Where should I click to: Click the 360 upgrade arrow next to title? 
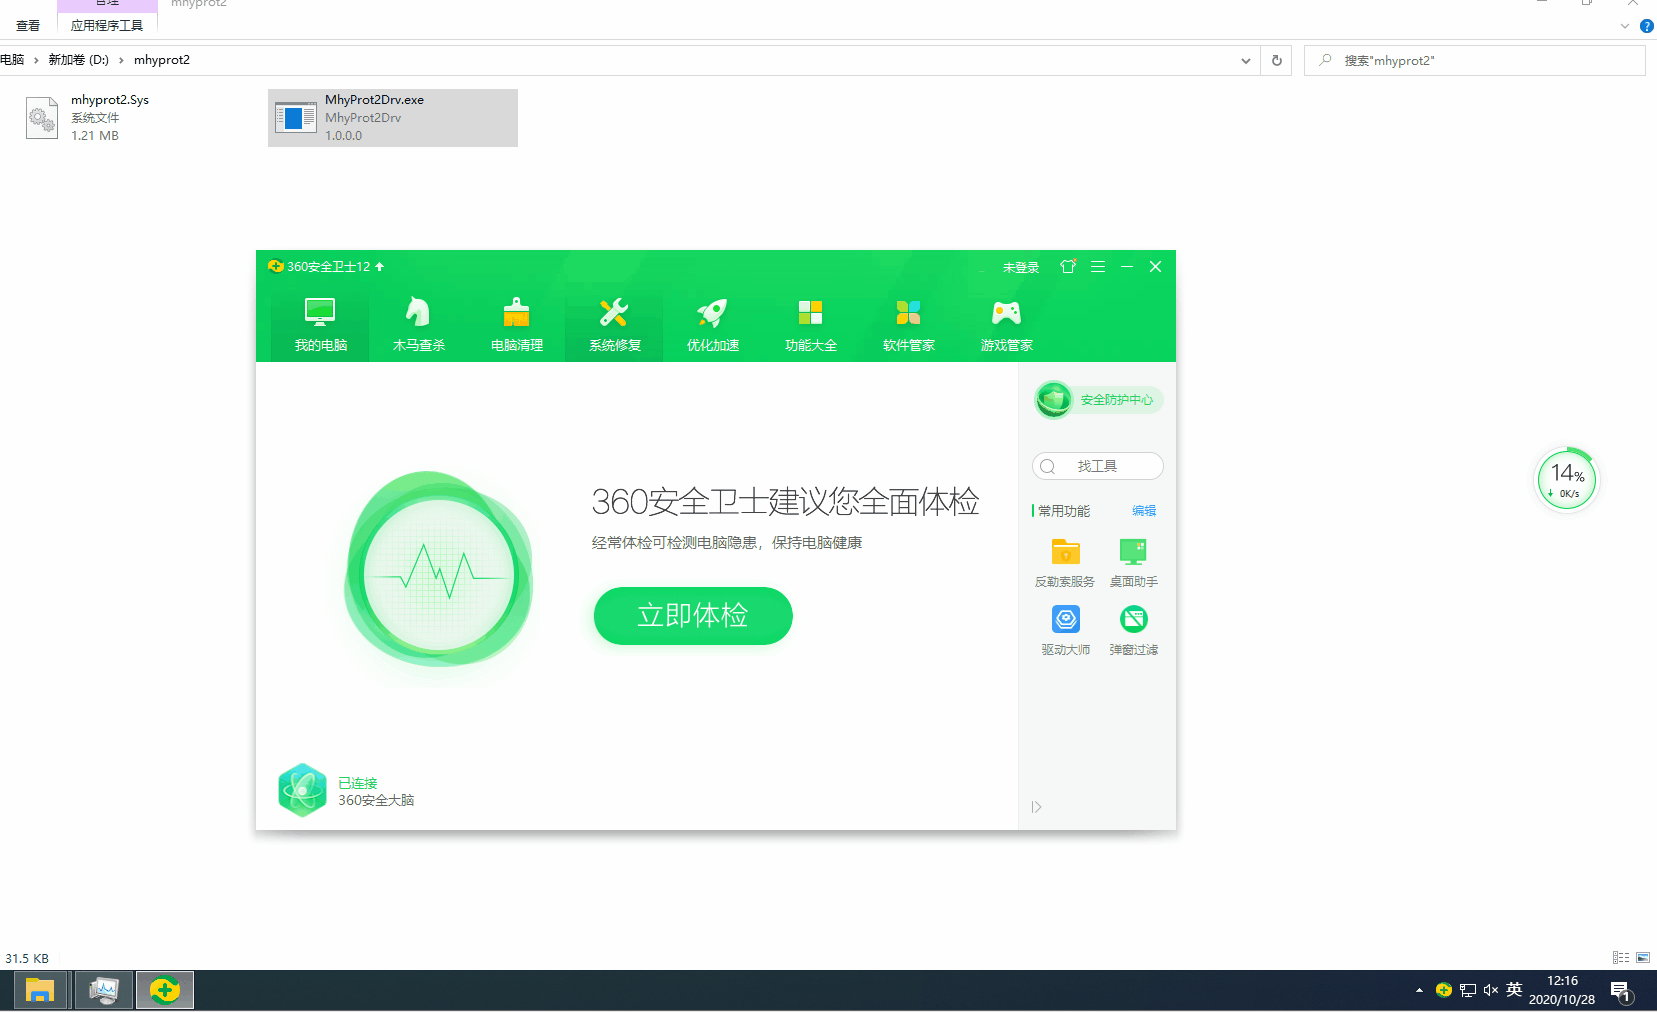click(x=380, y=267)
